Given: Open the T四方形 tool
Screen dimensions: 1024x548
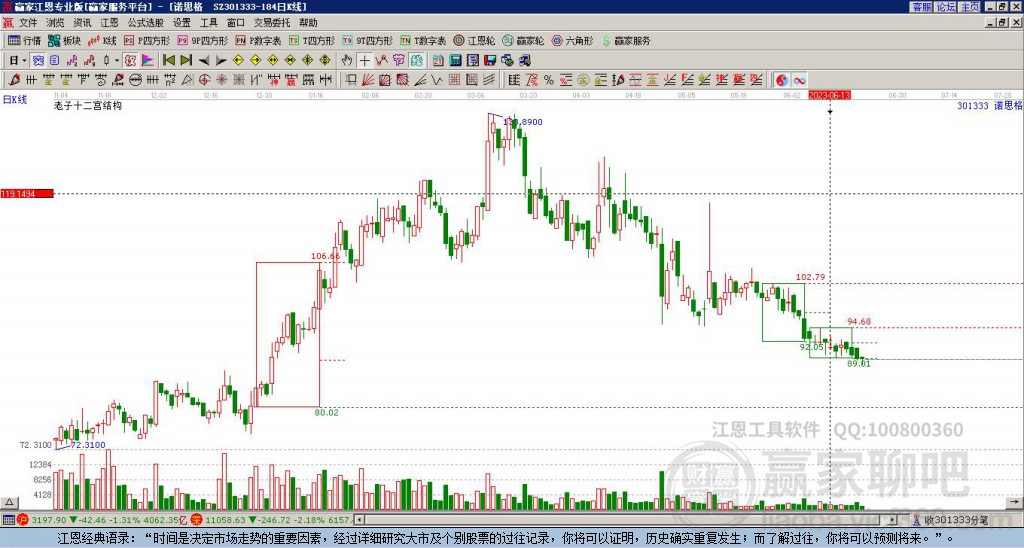Looking at the screenshot, I should (312, 40).
